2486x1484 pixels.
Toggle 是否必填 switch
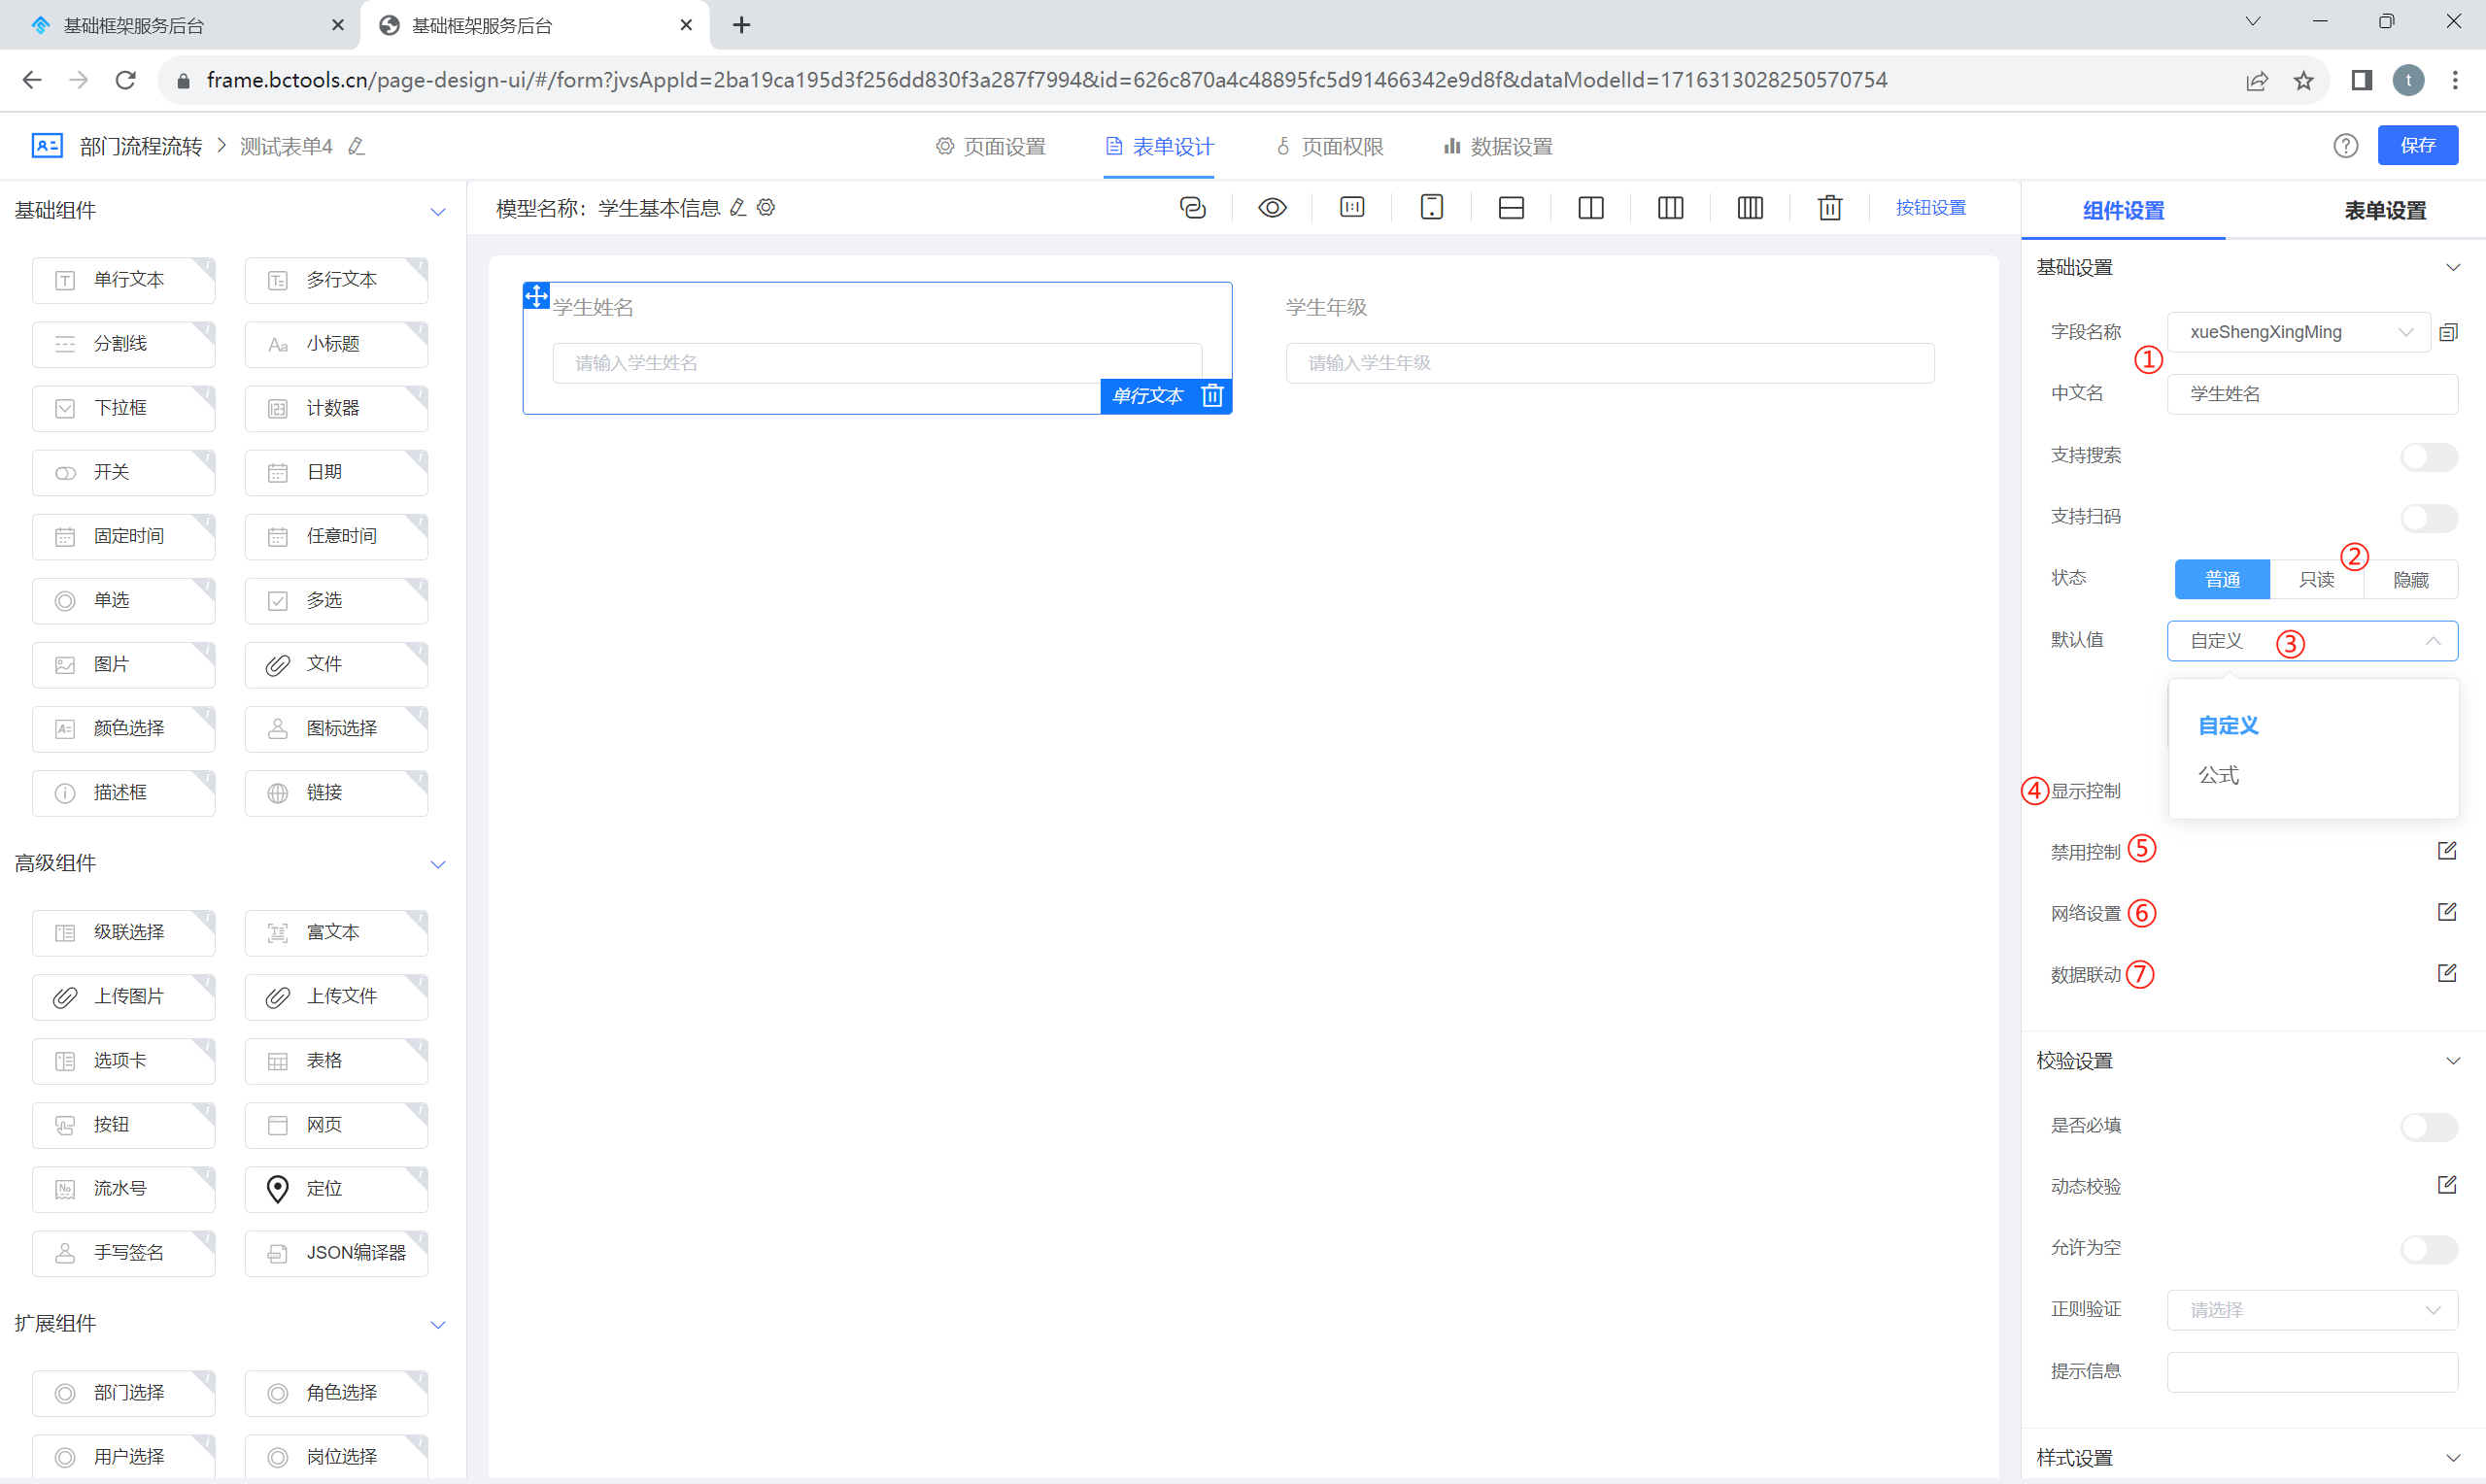click(2428, 1126)
